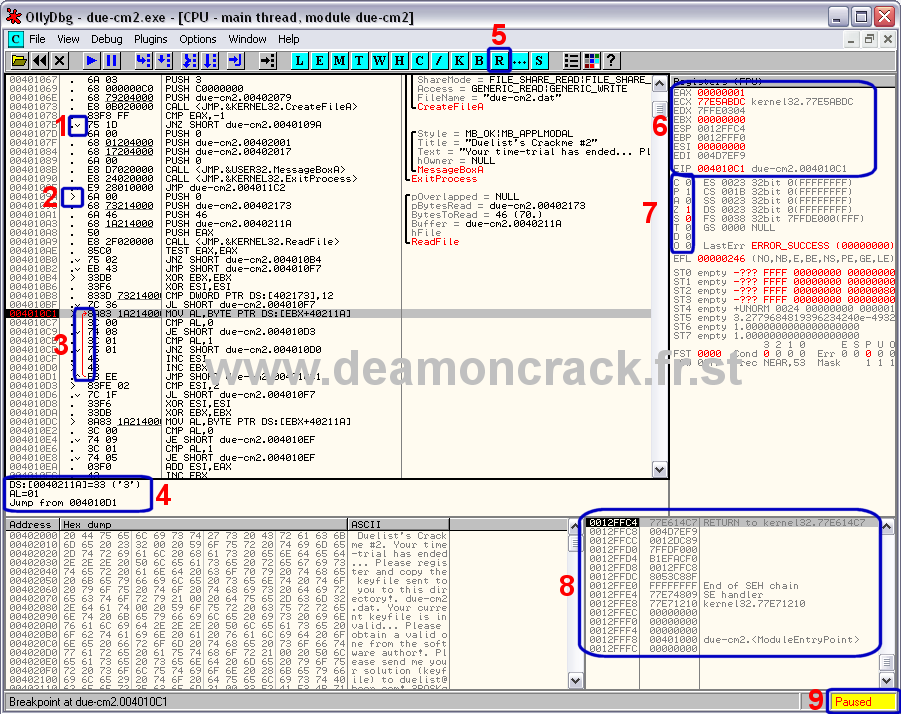Click the stack pane scroll-up arrow

(x=887, y=526)
